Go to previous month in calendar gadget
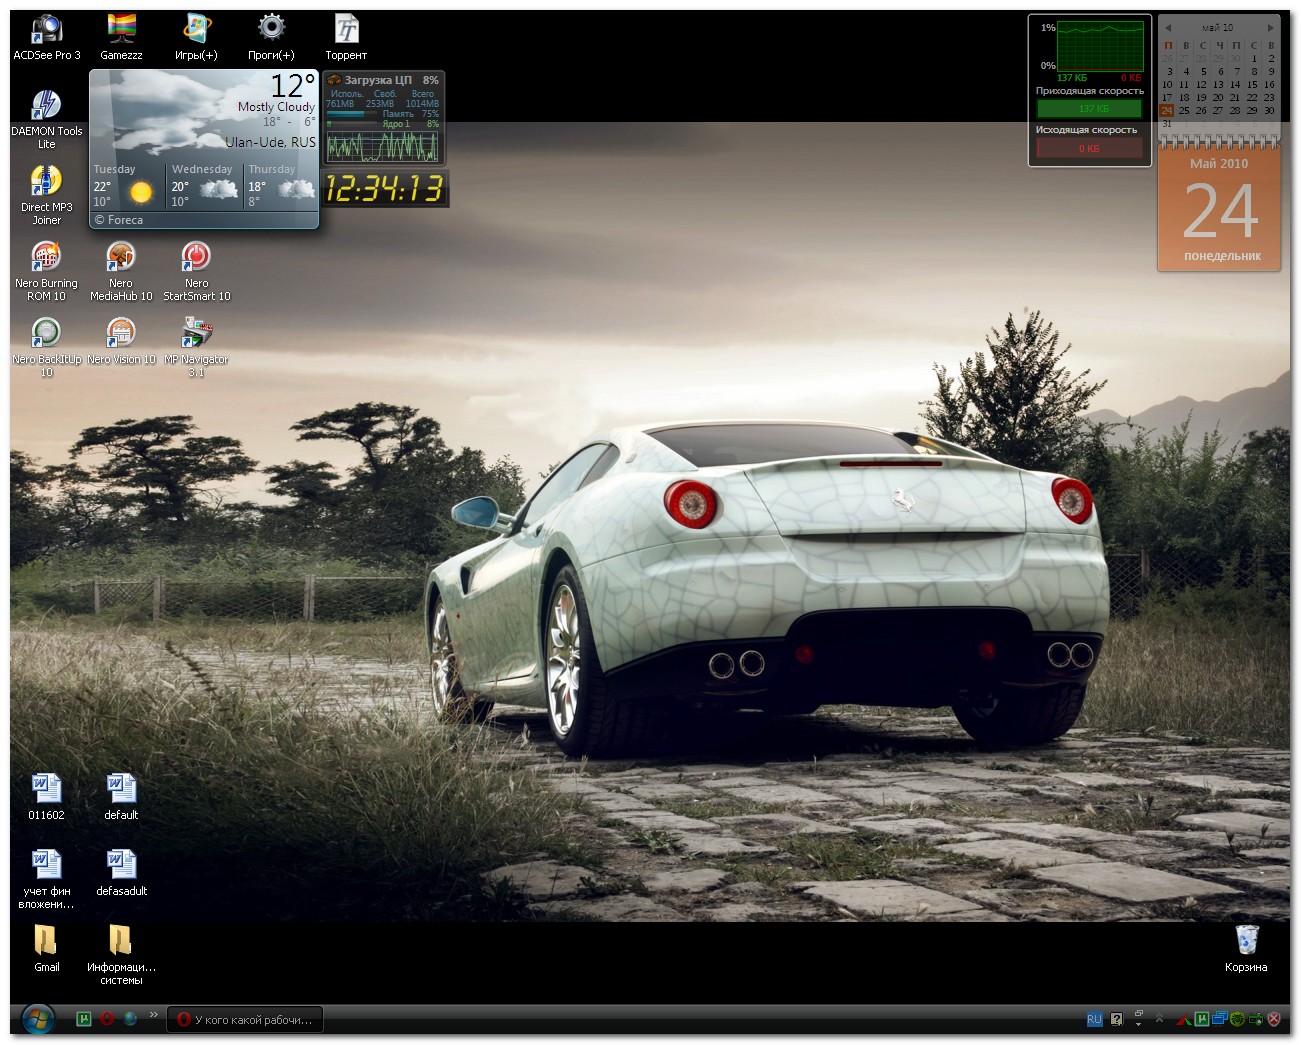Image resolution: width=1301 pixels, height=1045 pixels. 1167,28
